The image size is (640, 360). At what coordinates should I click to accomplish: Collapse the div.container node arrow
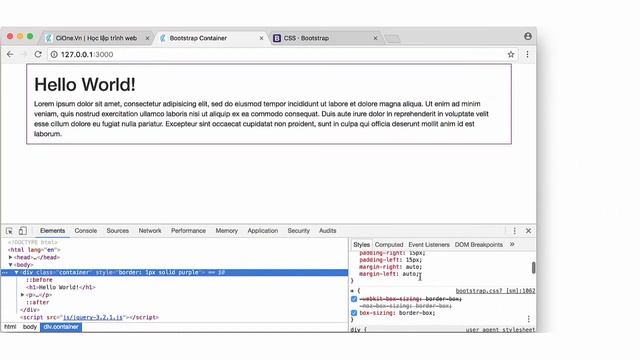pyautogui.click(x=17, y=272)
